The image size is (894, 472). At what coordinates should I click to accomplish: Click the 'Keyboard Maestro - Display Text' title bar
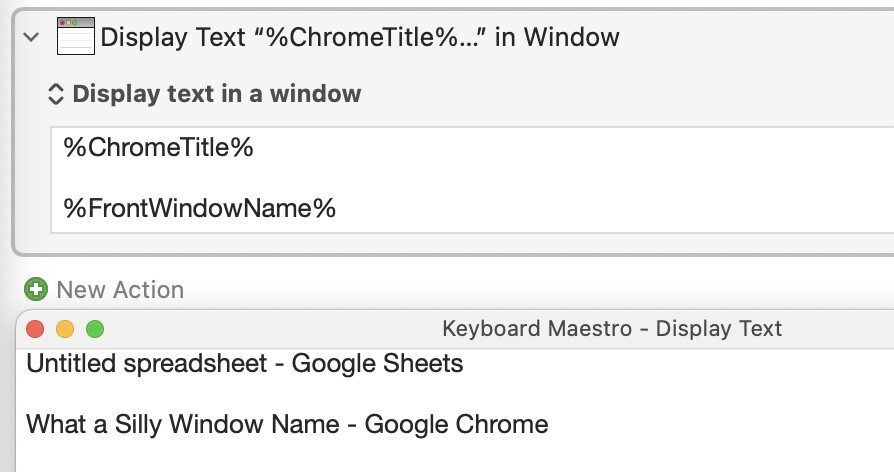(611, 328)
